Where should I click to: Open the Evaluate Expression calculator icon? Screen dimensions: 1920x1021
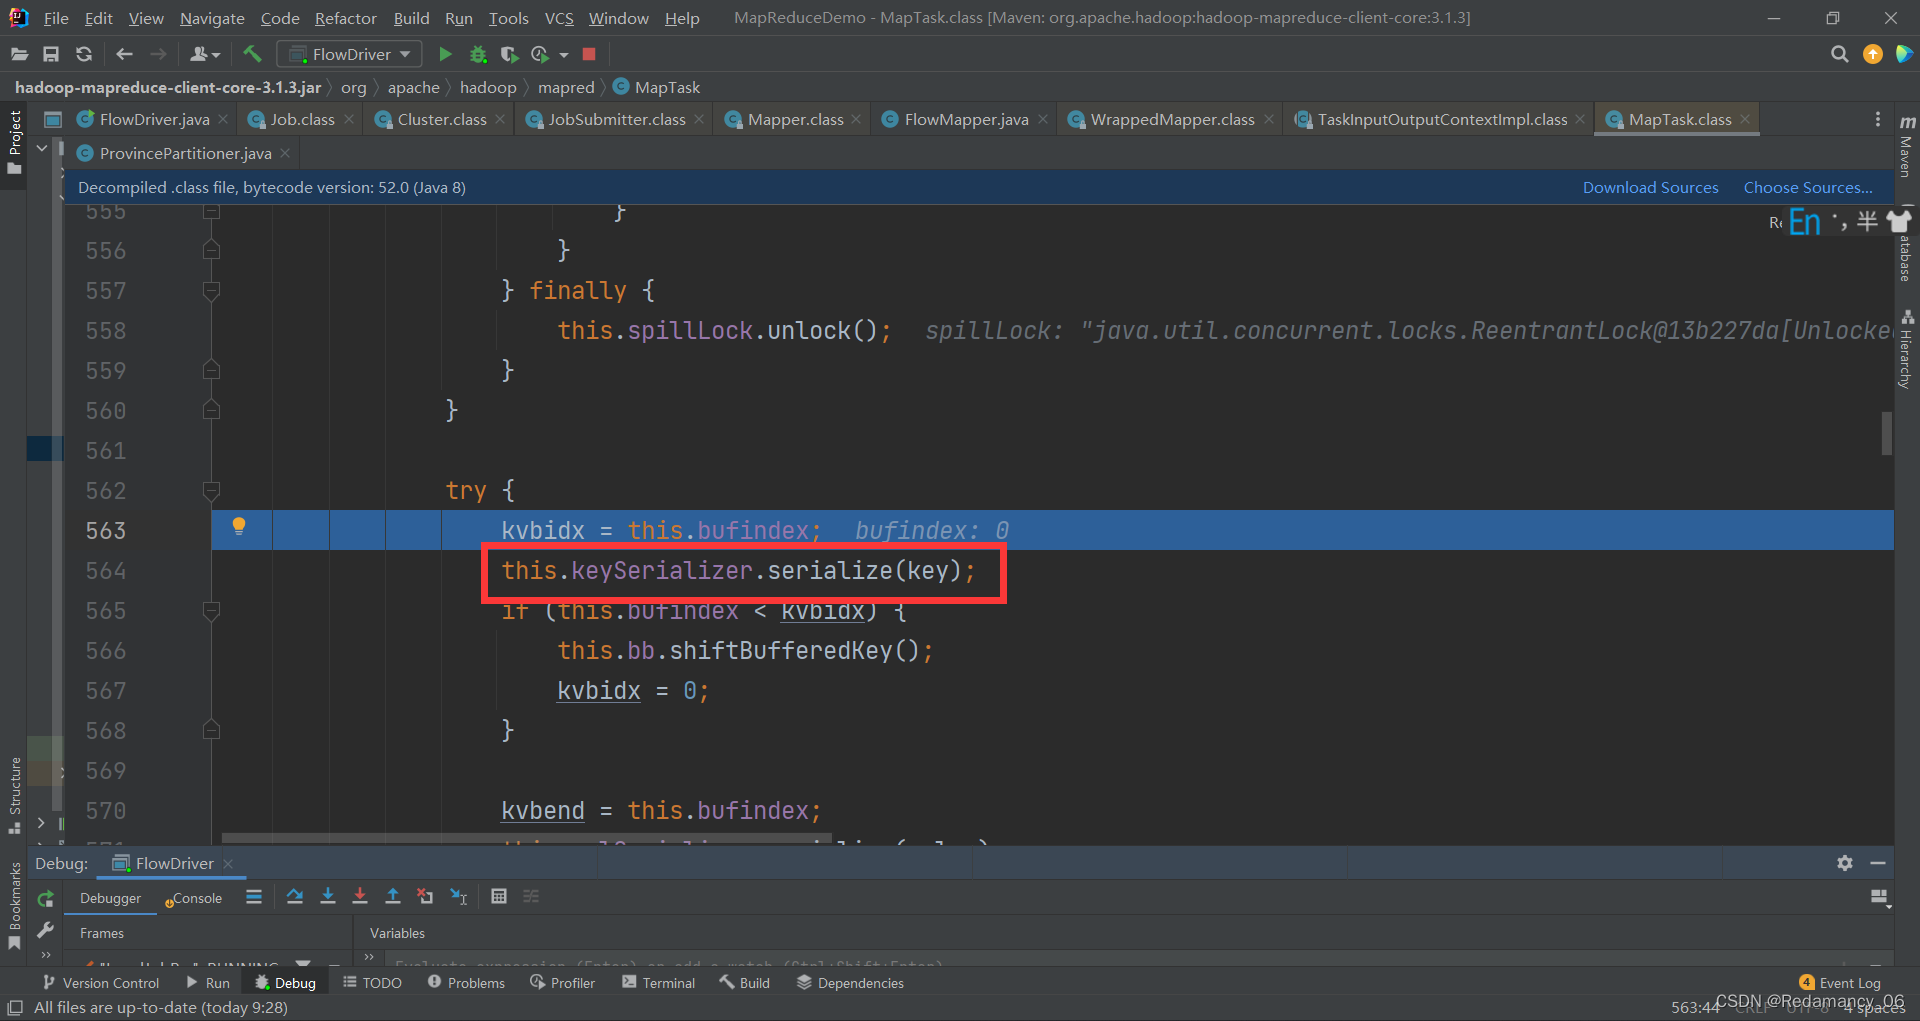pos(499,896)
